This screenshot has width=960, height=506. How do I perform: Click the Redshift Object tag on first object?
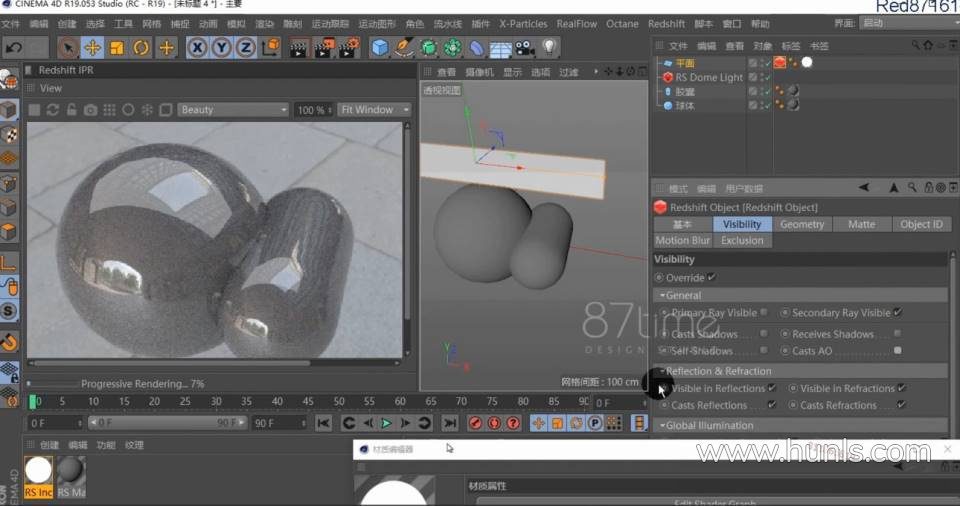tap(779, 62)
